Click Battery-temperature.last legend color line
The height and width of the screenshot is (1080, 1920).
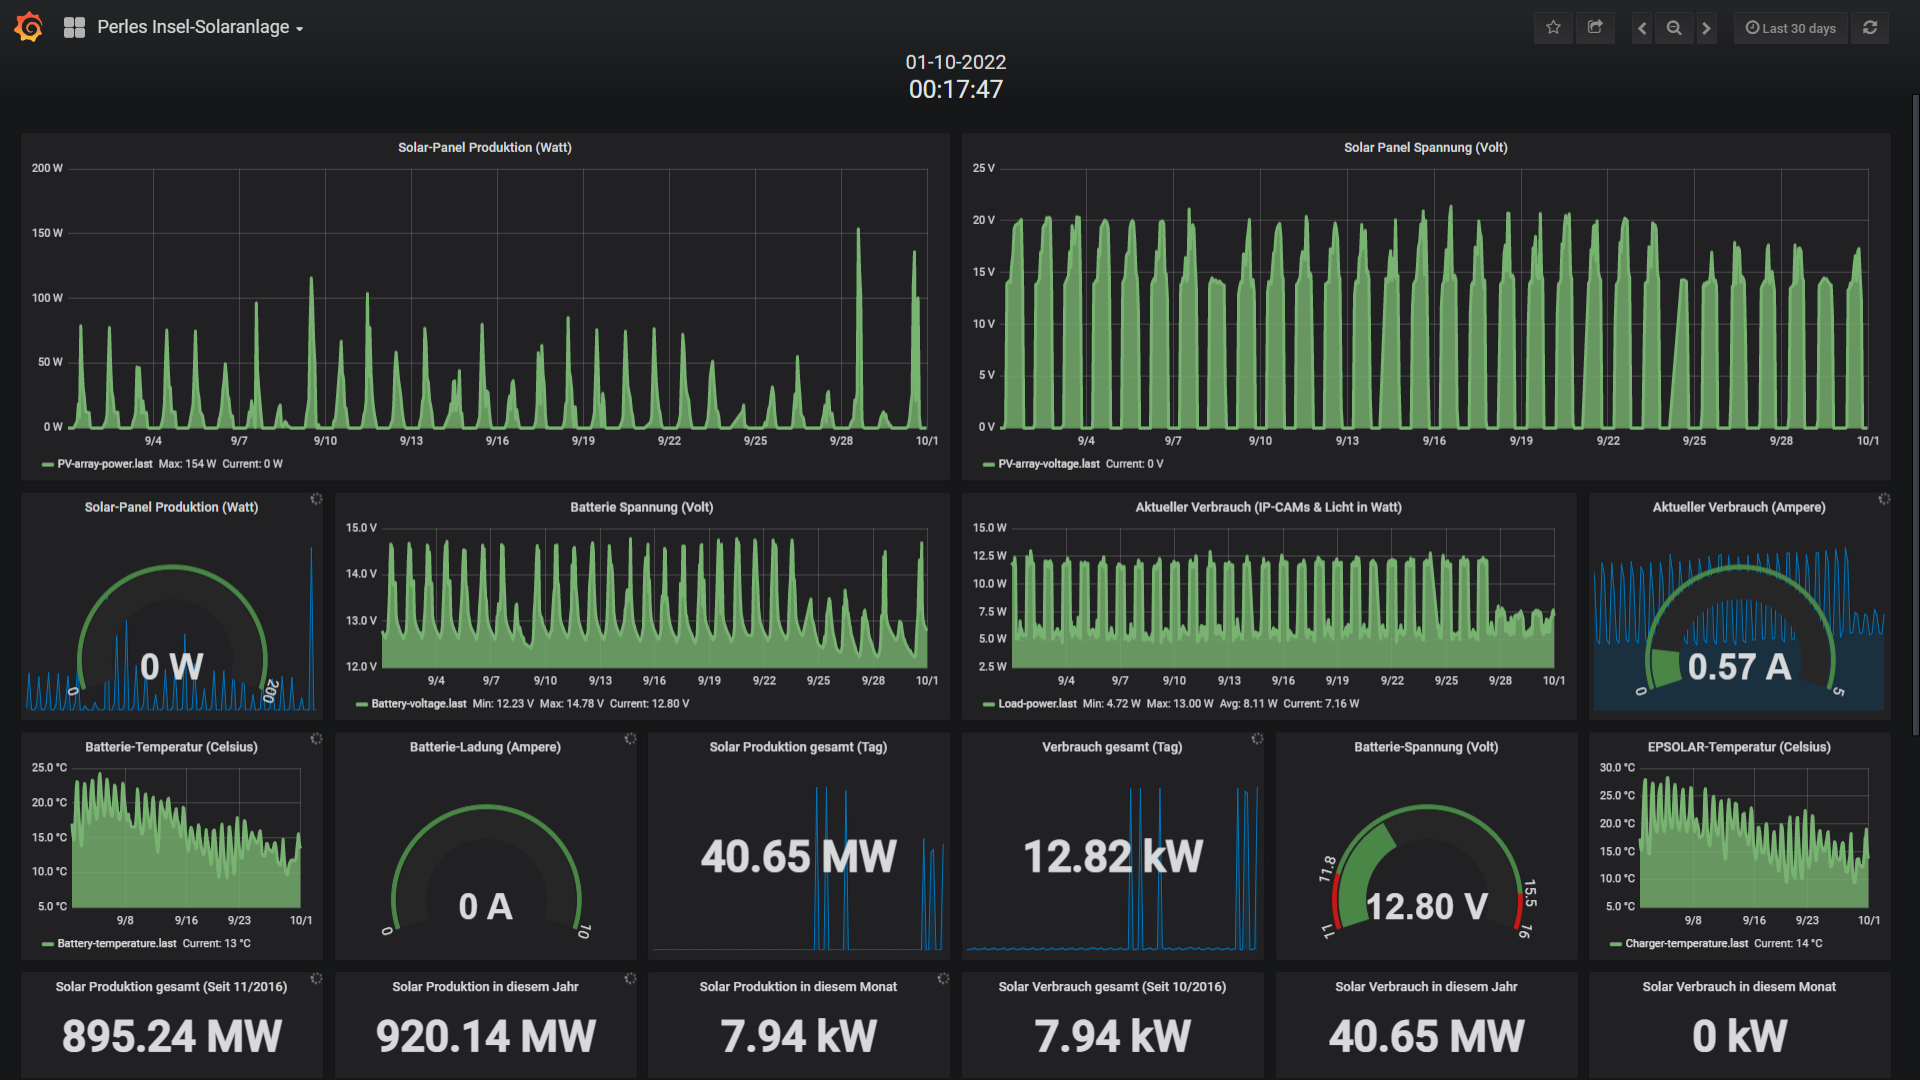click(48, 944)
